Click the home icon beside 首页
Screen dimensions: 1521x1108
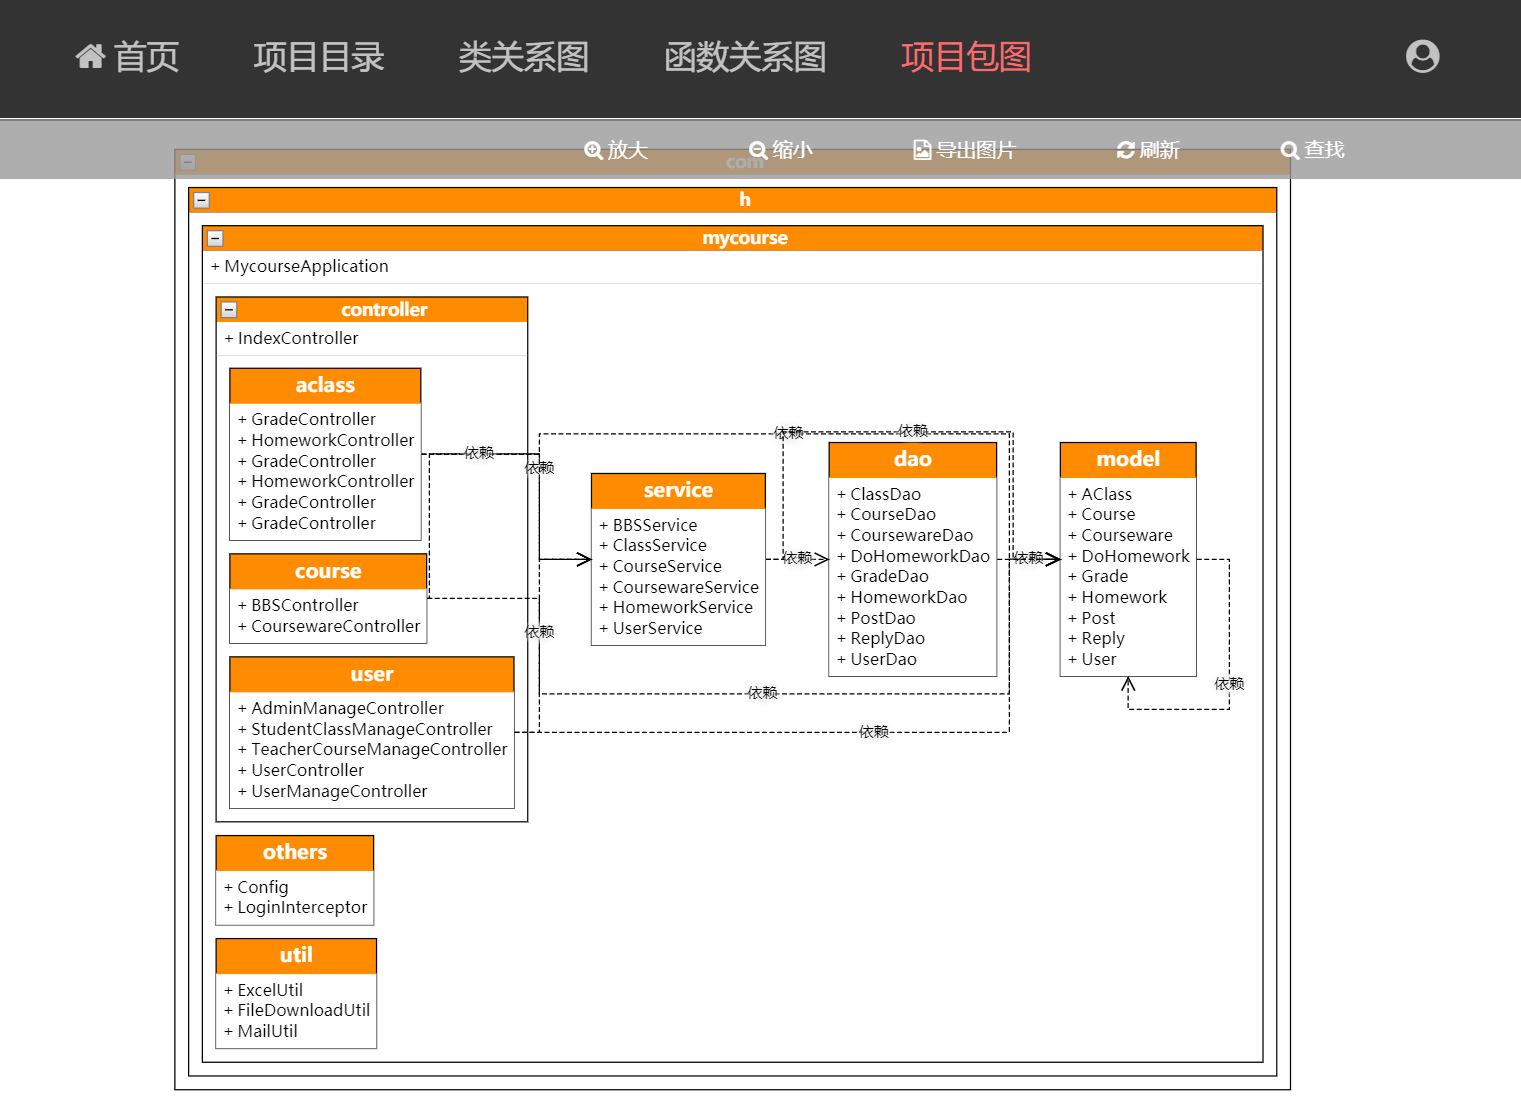(90, 57)
